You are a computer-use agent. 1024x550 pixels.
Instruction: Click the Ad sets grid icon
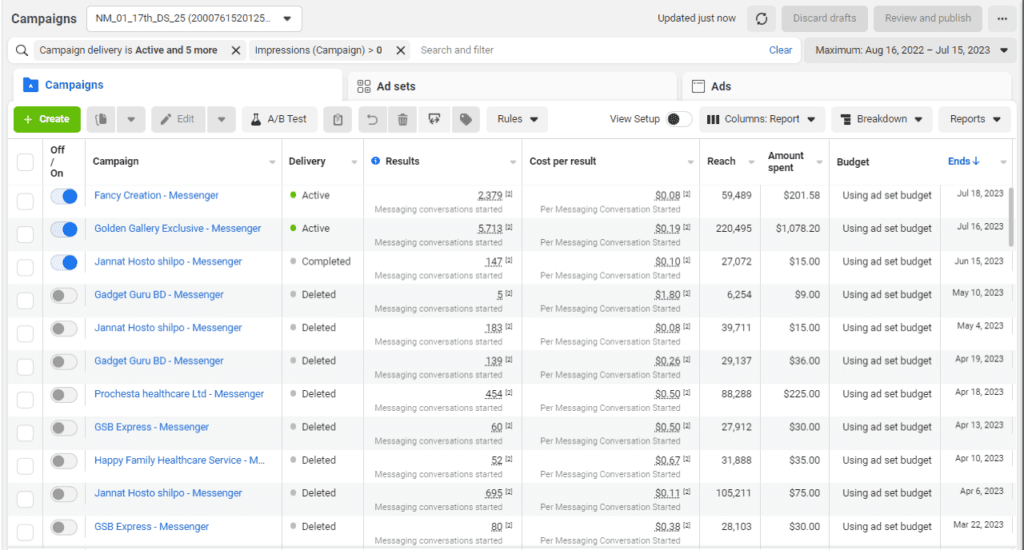click(364, 86)
